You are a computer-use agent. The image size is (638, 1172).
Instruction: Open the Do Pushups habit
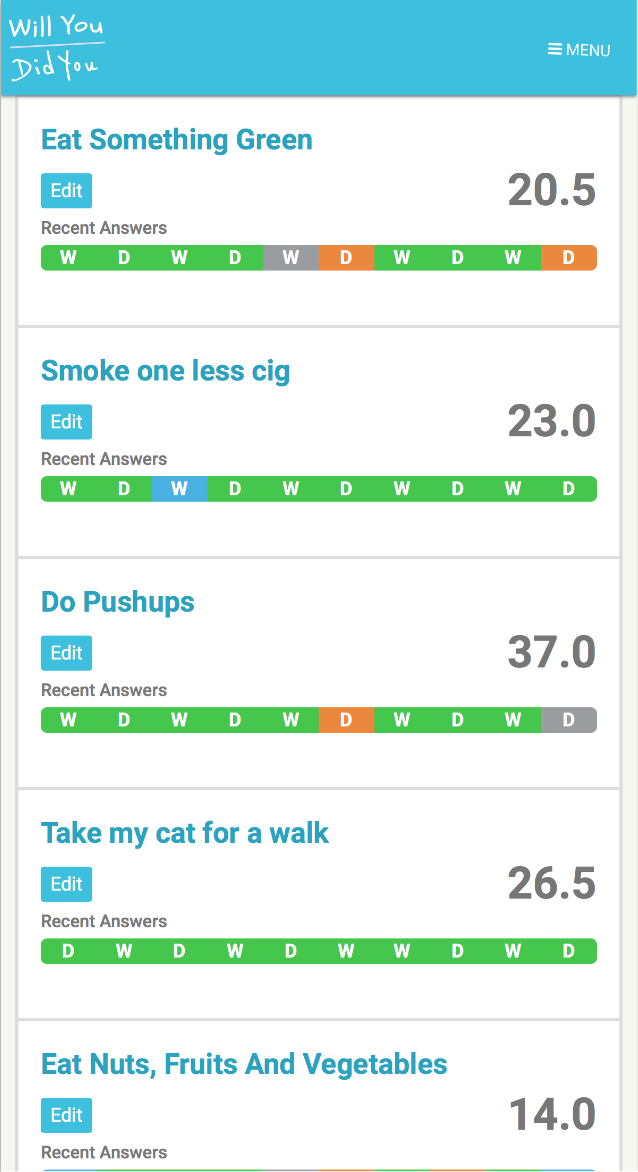[117, 602]
